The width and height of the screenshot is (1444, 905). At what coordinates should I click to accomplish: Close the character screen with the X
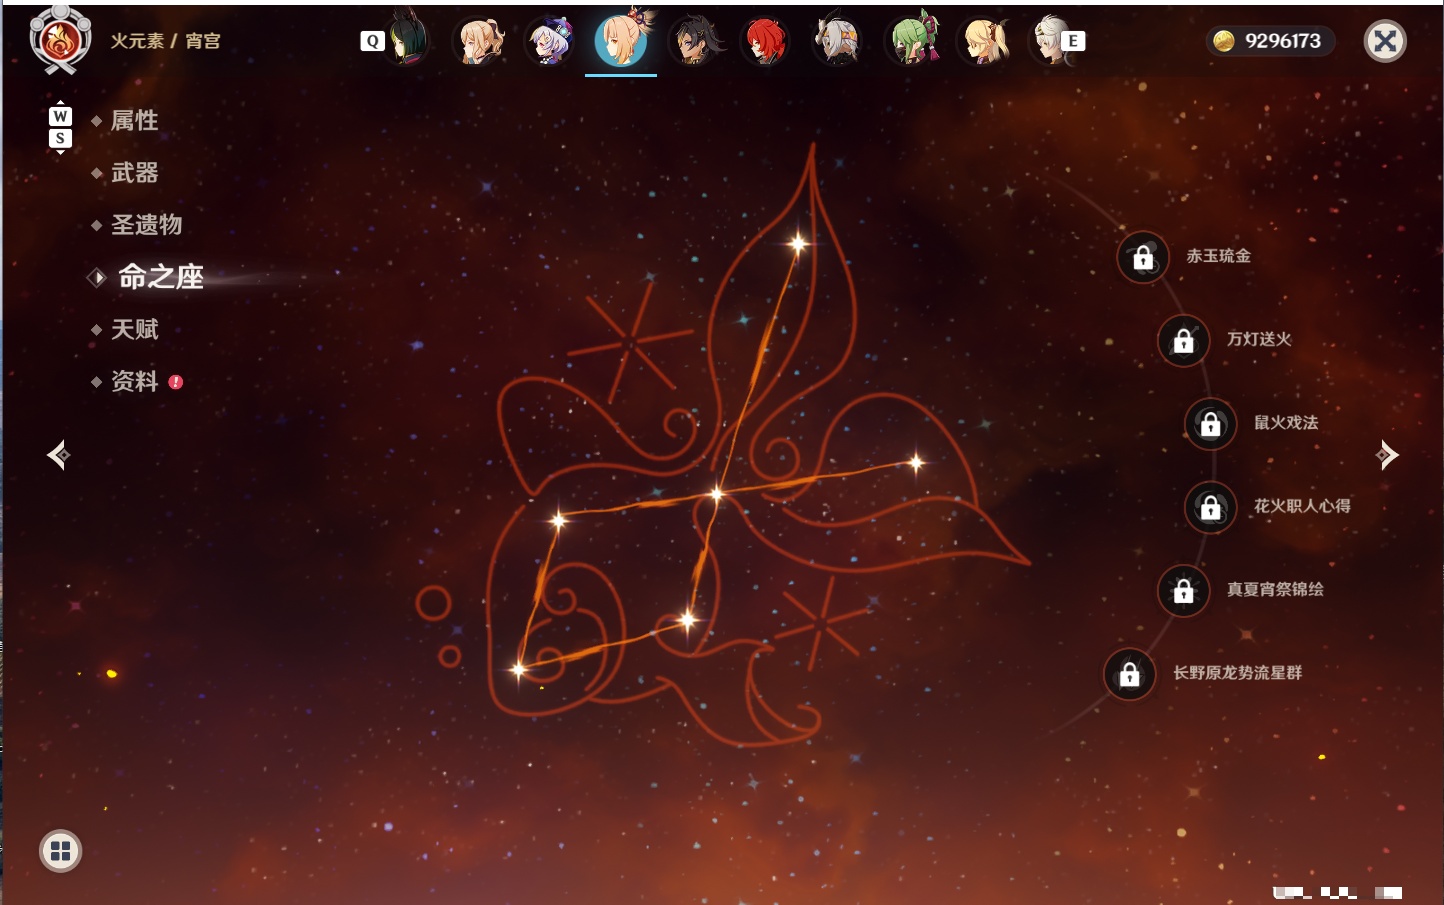[1385, 41]
